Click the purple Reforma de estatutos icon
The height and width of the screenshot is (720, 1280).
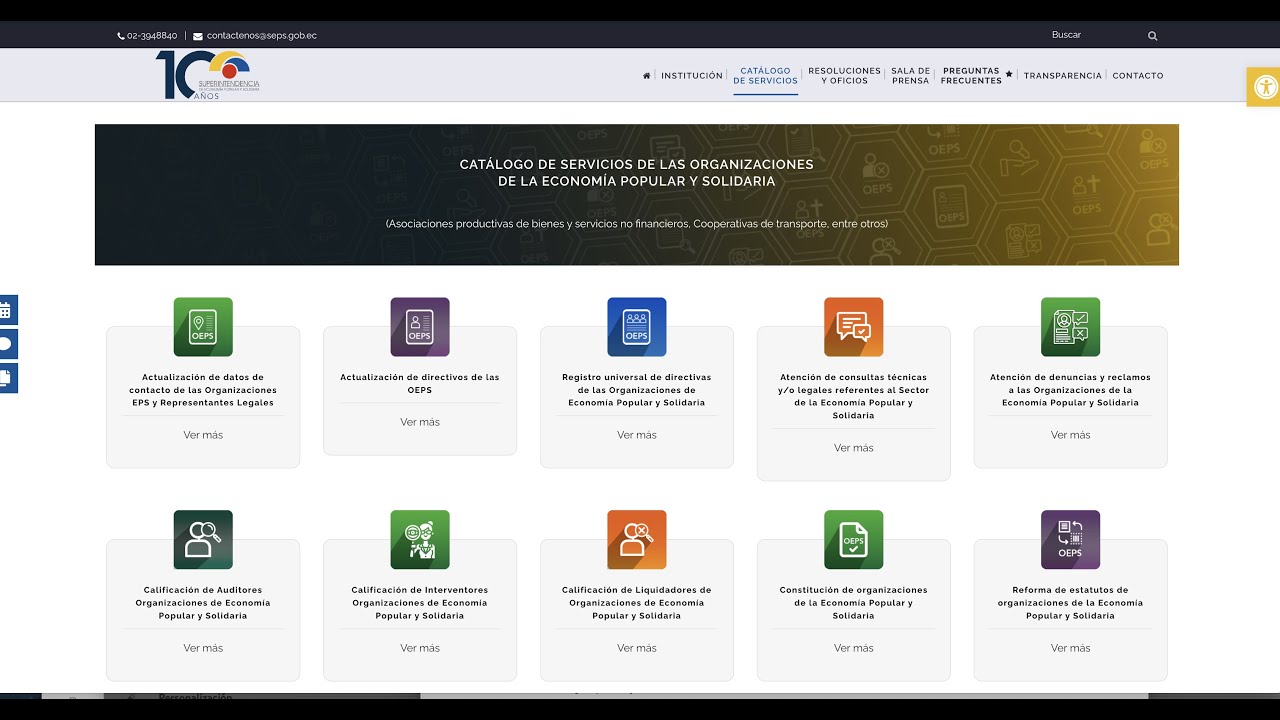click(1070, 540)
